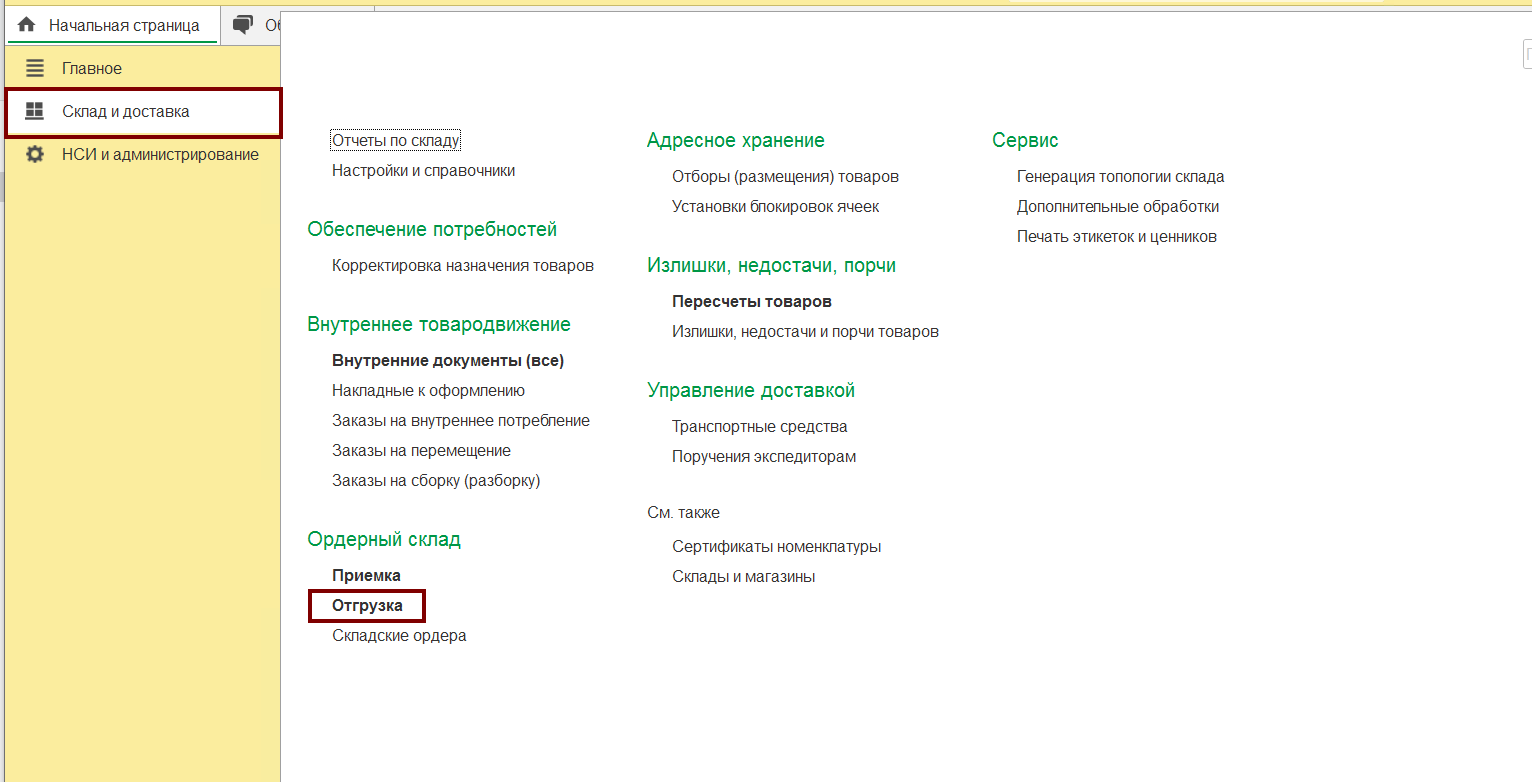This screenshot has height=782, width=1532.
Task: Open the Отгрузка link
Action: click(368, 606)
